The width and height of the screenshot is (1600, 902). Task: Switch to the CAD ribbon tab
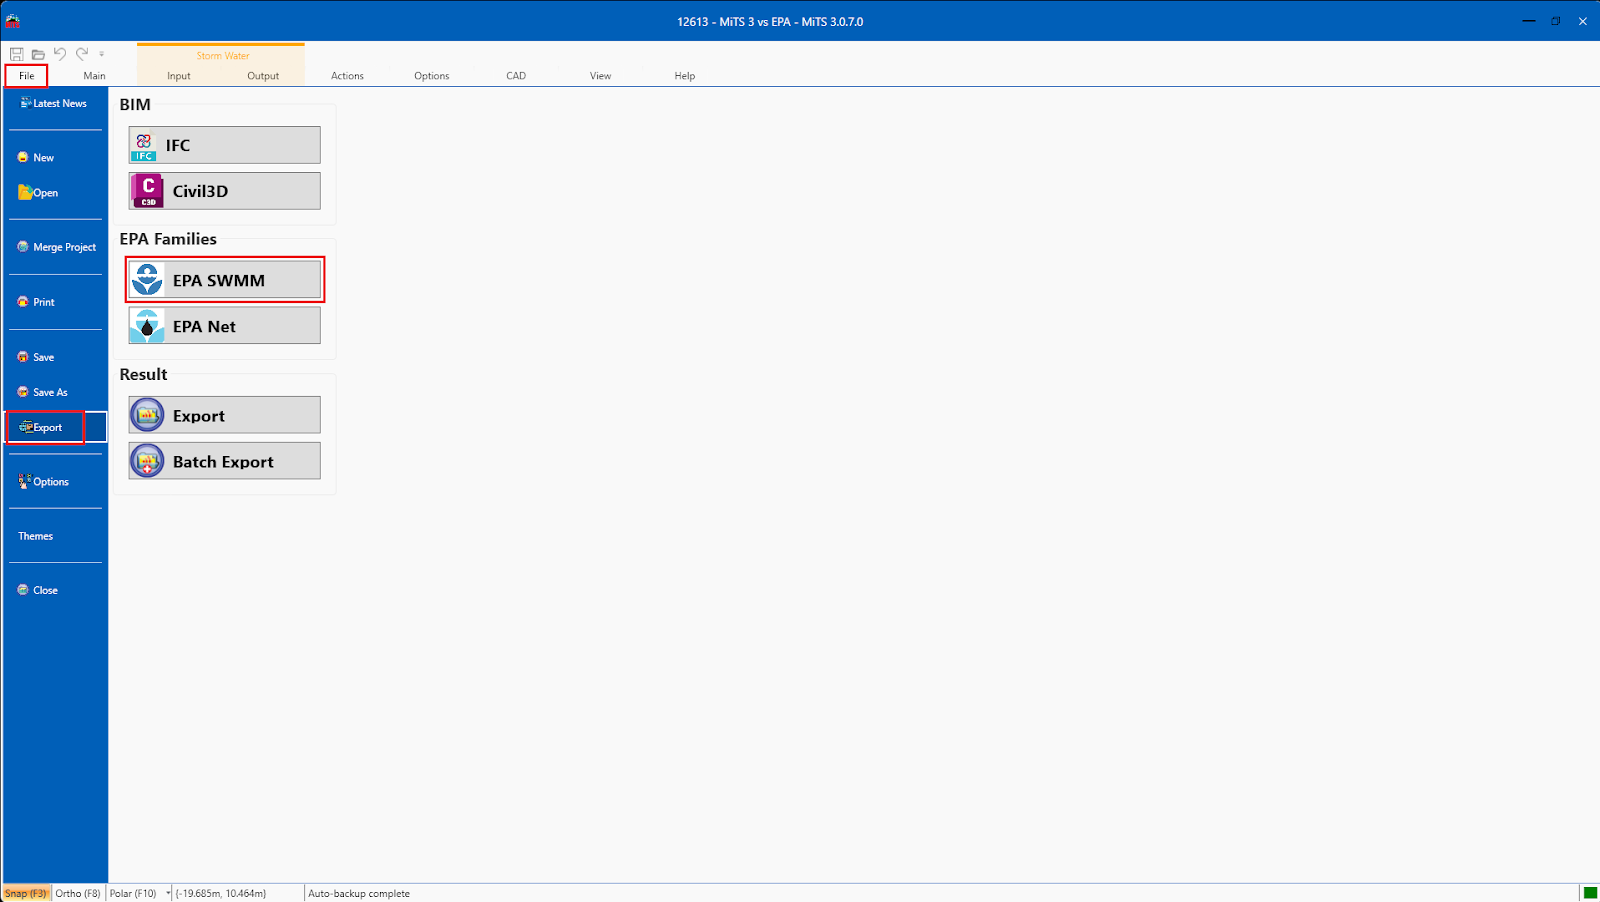point(516,76)
